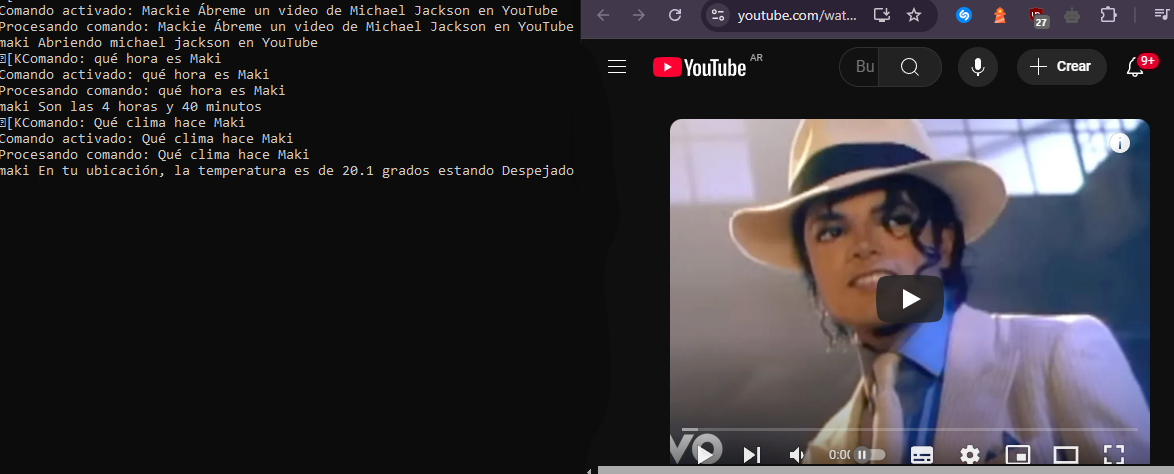
Task: Open video settings gear
Action: [970, 455]
